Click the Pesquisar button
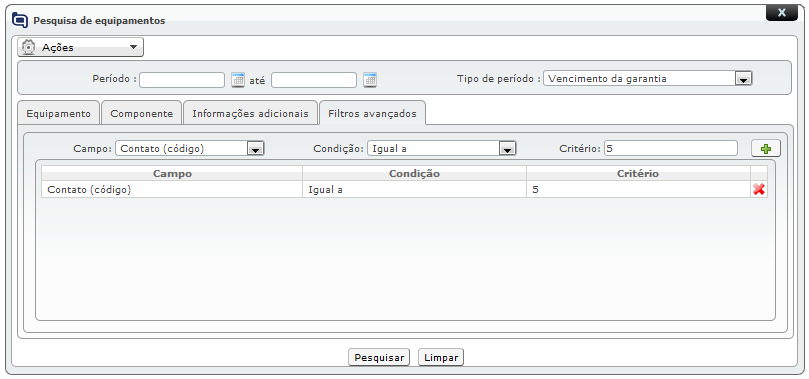The image size is (809, 379). point(379,357)
